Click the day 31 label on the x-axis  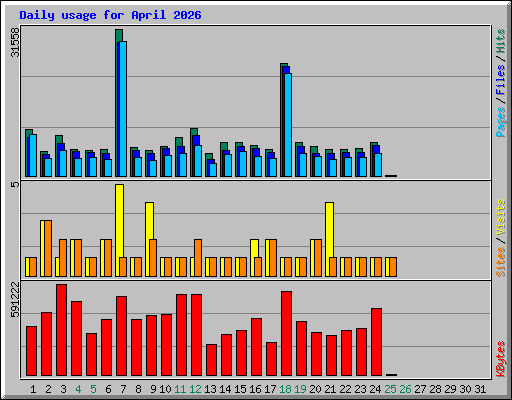pos(480,389)
